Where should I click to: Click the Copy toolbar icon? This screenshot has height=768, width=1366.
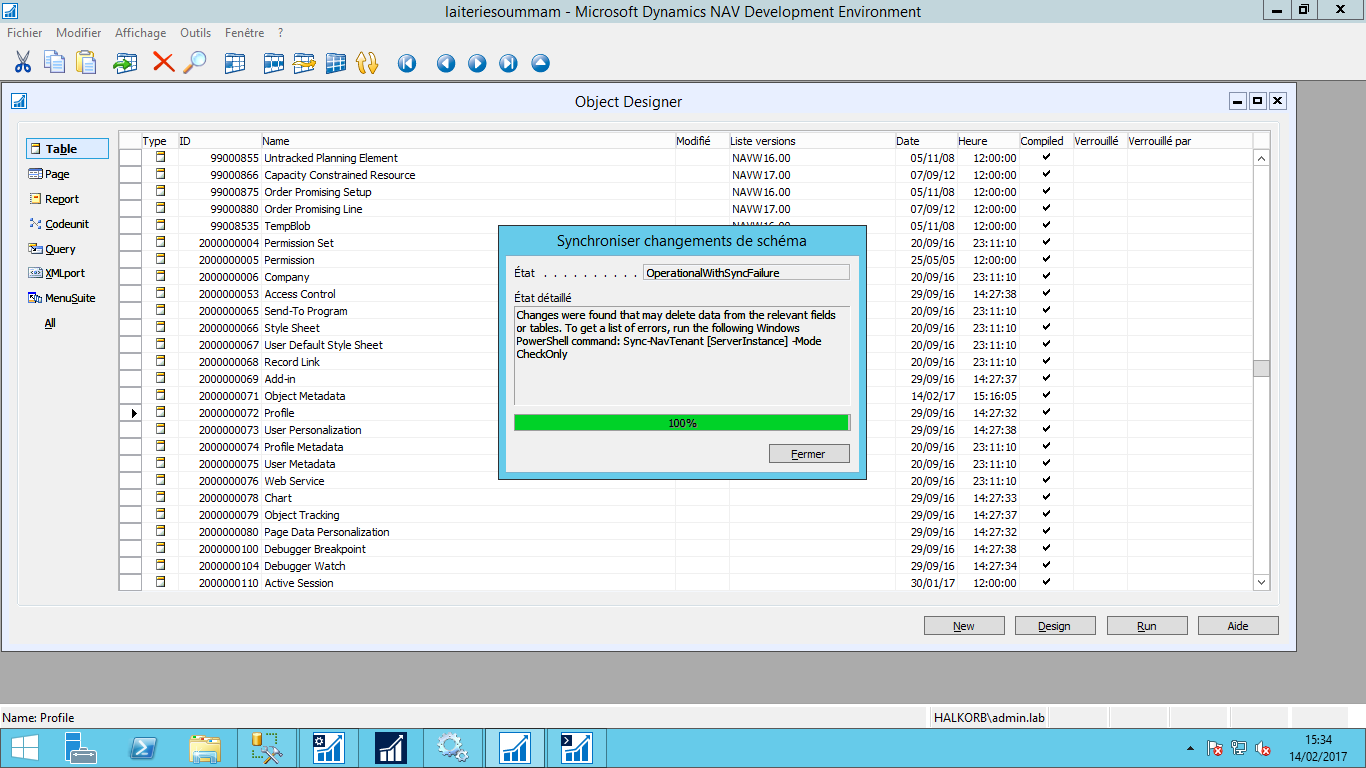pyautogui.click(x=54, y=62)
